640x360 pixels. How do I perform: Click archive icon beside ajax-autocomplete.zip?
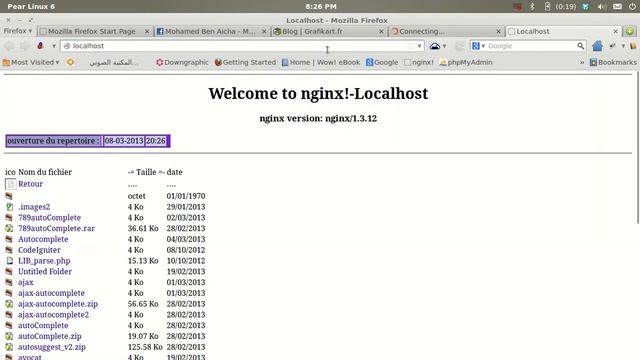9,304
